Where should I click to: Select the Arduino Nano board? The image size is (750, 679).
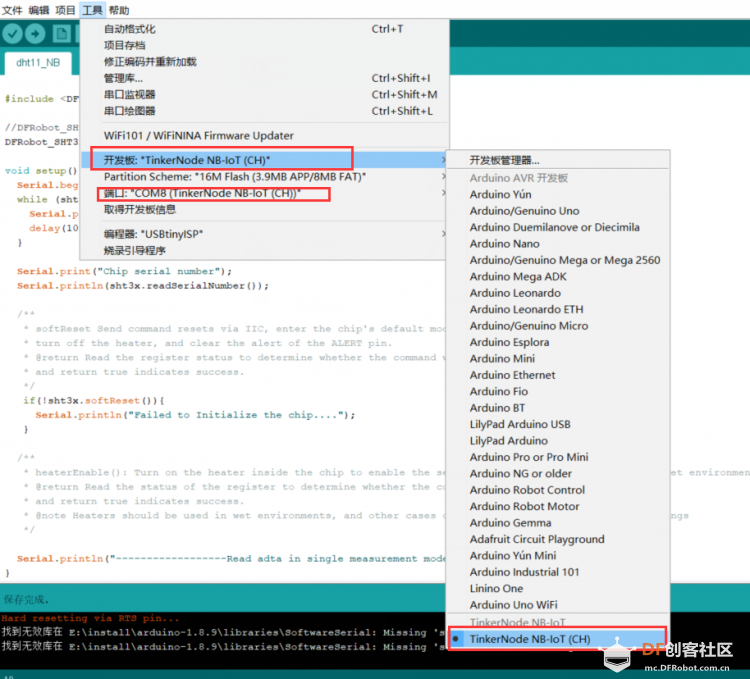click(558, 244)
